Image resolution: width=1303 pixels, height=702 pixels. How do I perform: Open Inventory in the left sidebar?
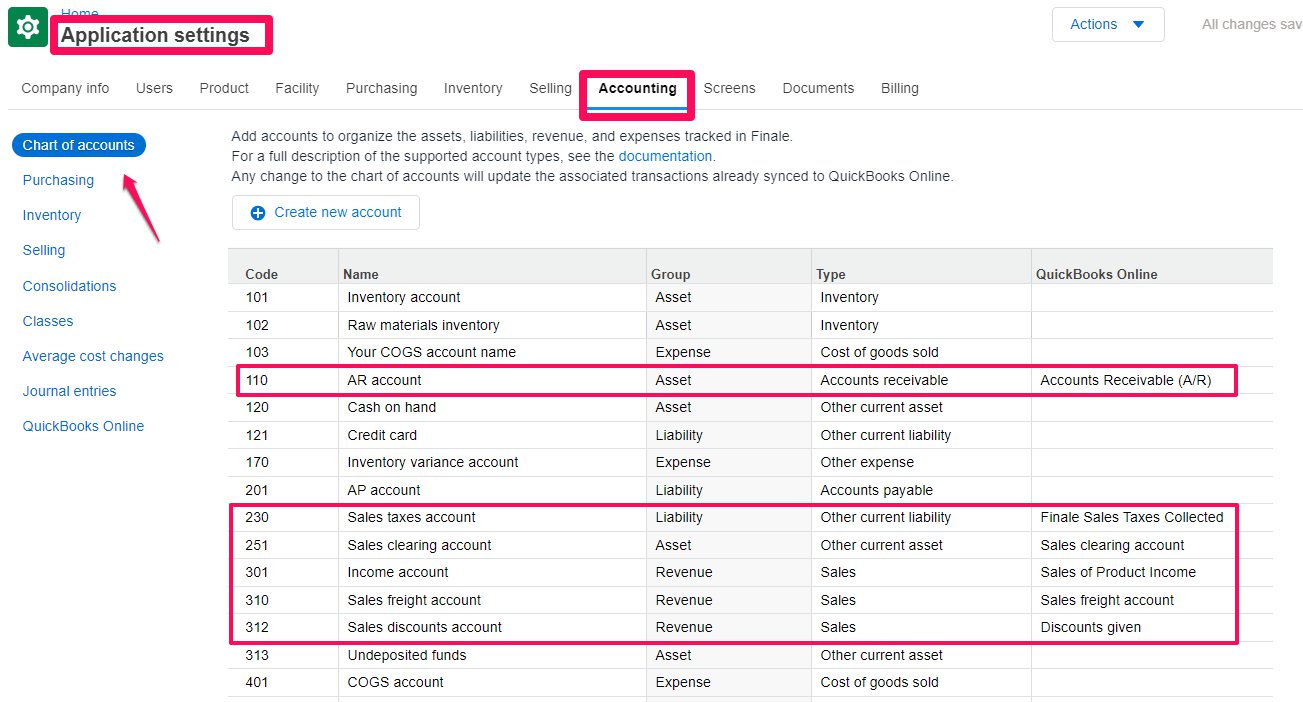52,215
